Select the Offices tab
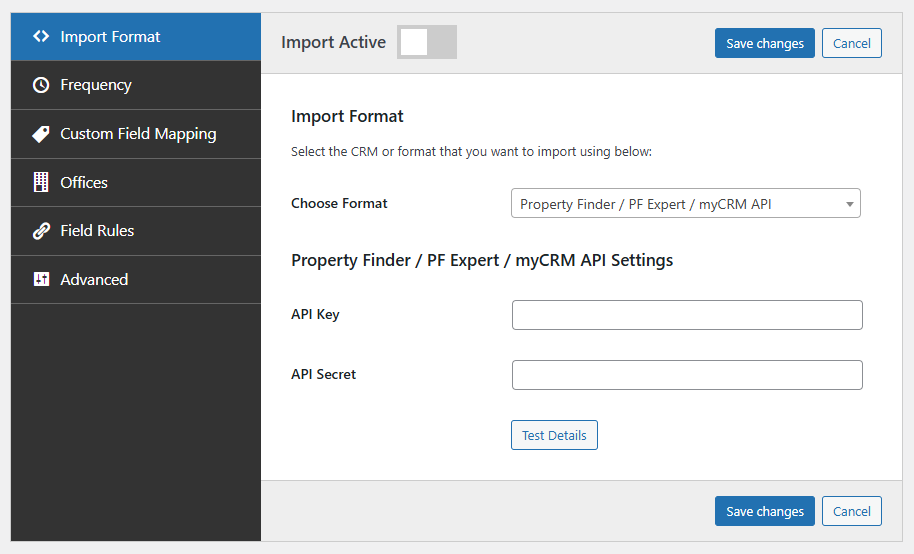 point(136,183)
